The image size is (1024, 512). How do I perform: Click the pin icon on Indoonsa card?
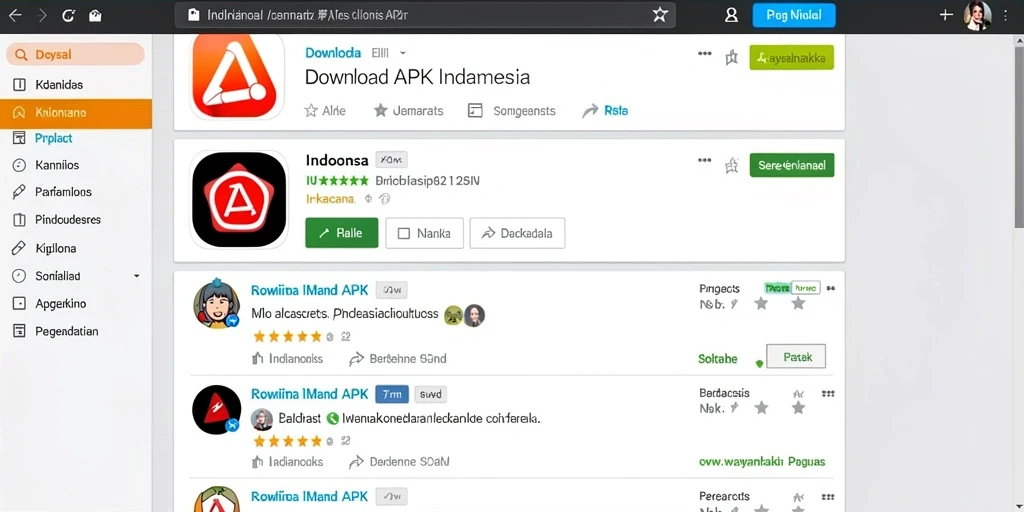click(732, 165)
